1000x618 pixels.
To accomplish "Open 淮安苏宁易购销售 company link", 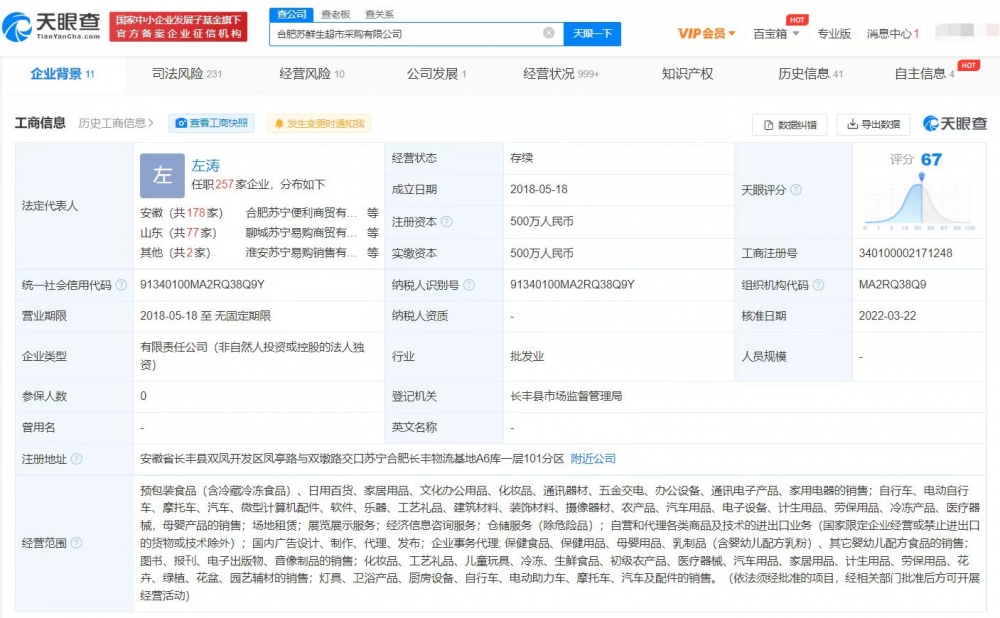I will click(x=301, y=253).
